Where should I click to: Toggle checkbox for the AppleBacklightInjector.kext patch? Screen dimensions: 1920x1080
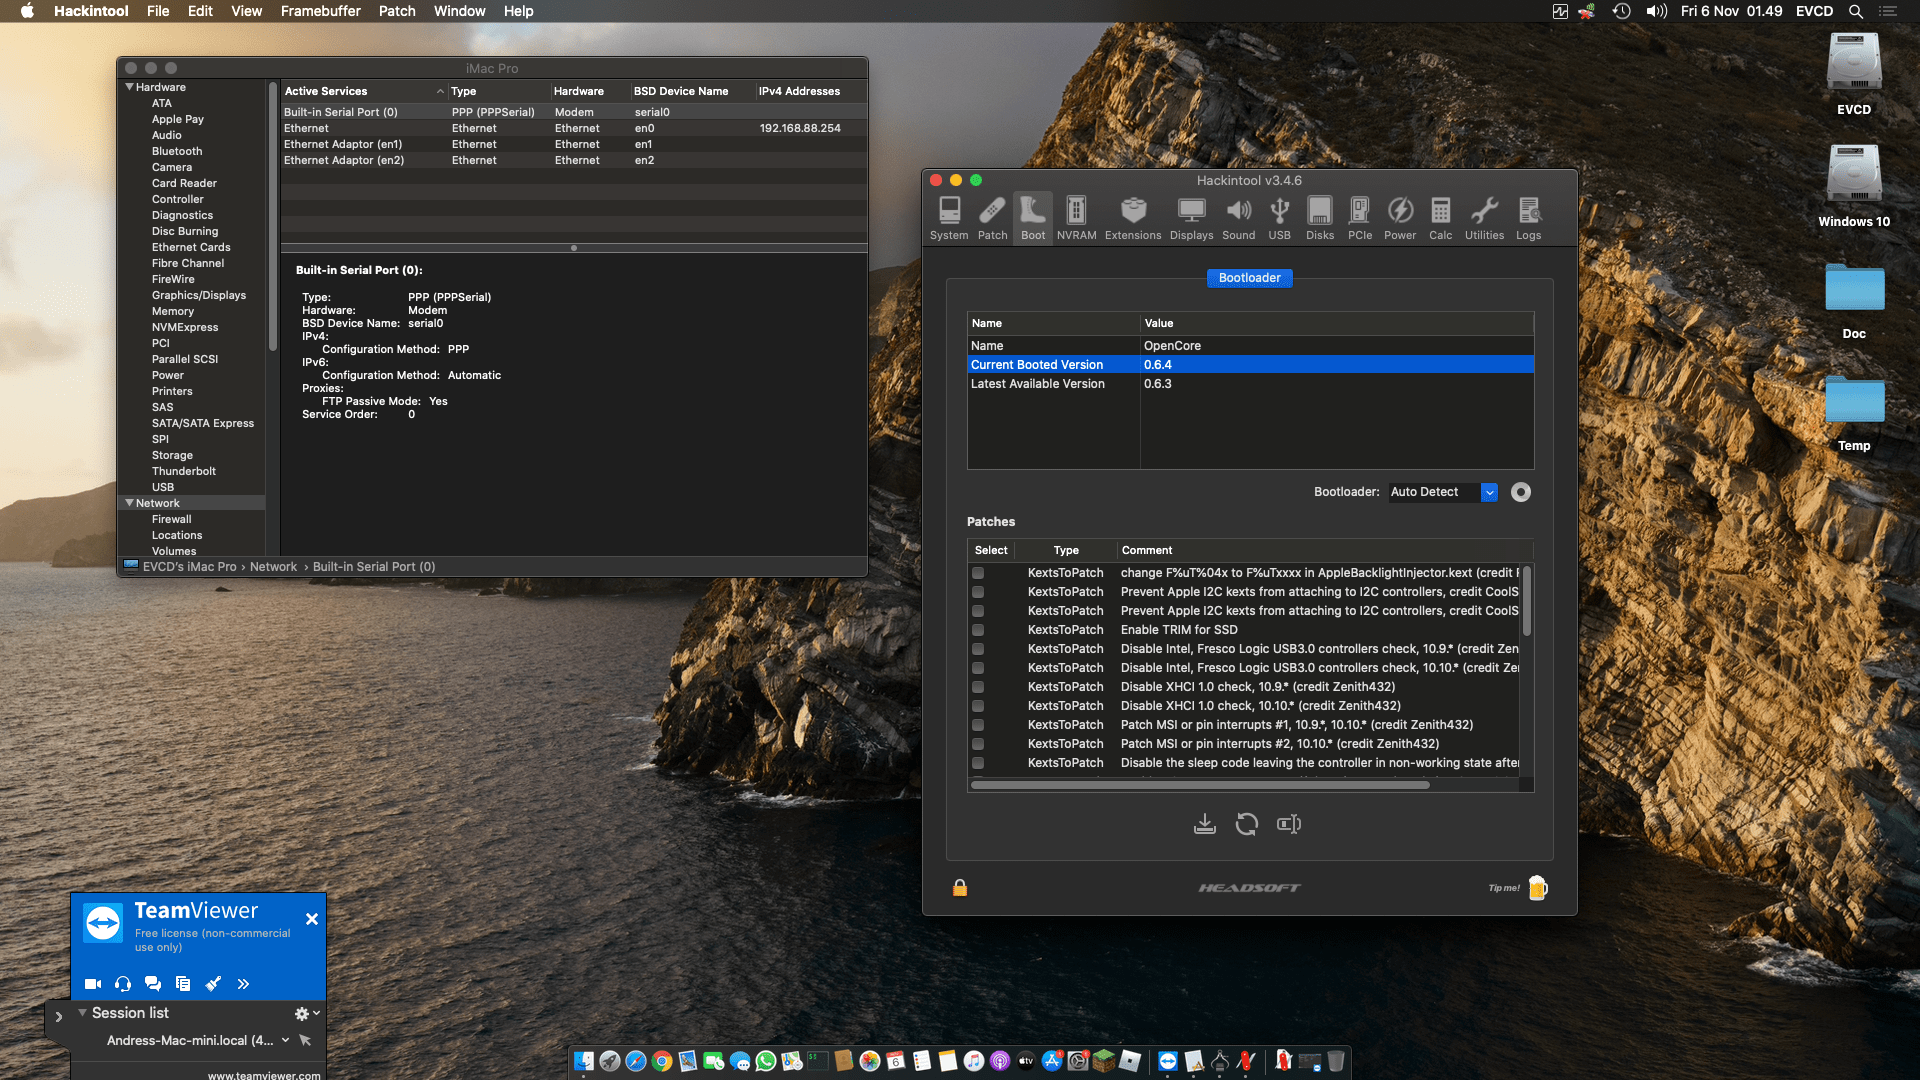(x=978, y=573)
